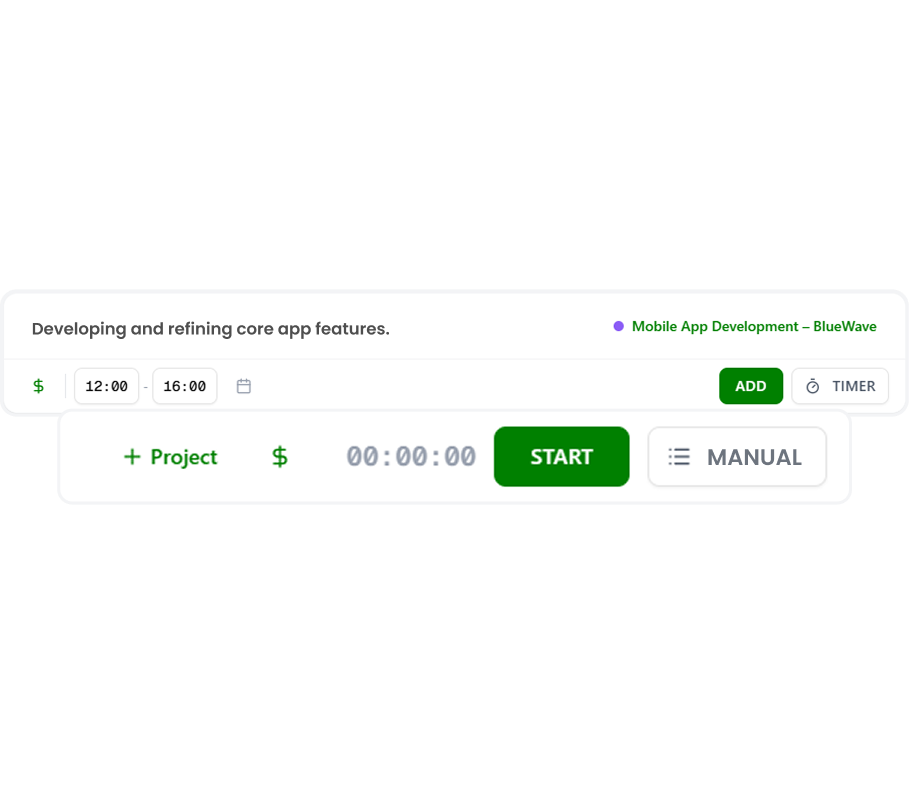Toggle billable dollar icon next to + Project
Viewport: 909px width, 797px height.
(280, 457)
